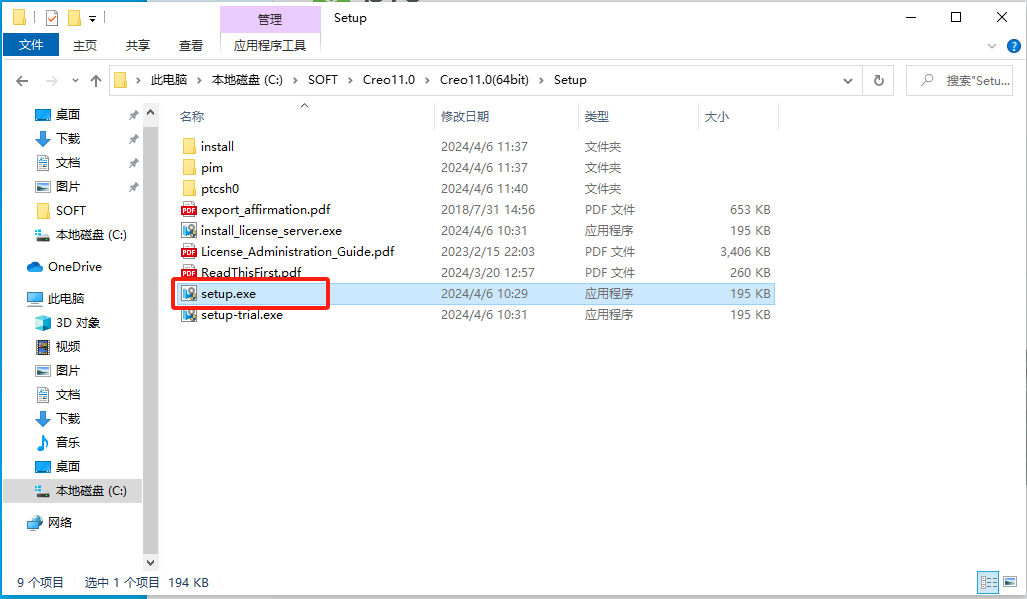Screen dimensions: 1027x599
Task: Click the Back navigation arrow
Action: click(22, 81)
